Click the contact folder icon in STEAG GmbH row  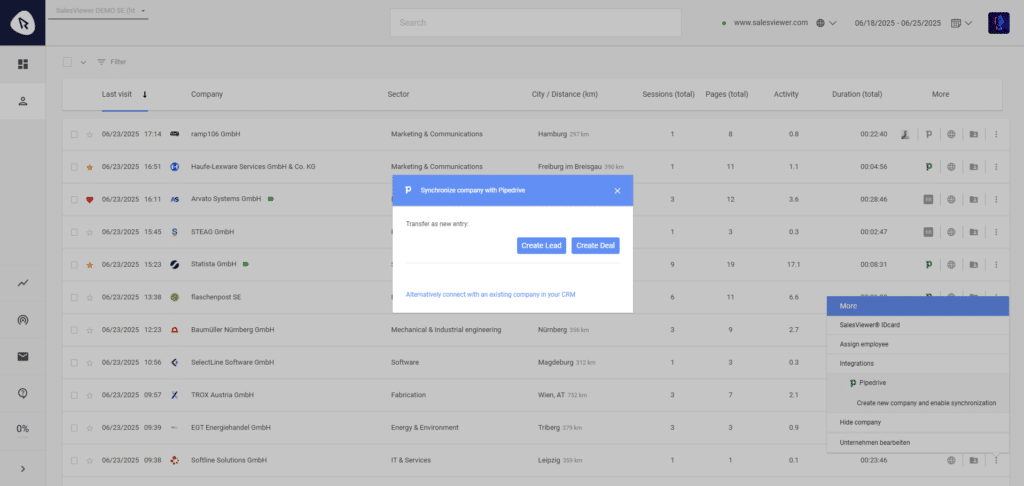click(974, 232)
